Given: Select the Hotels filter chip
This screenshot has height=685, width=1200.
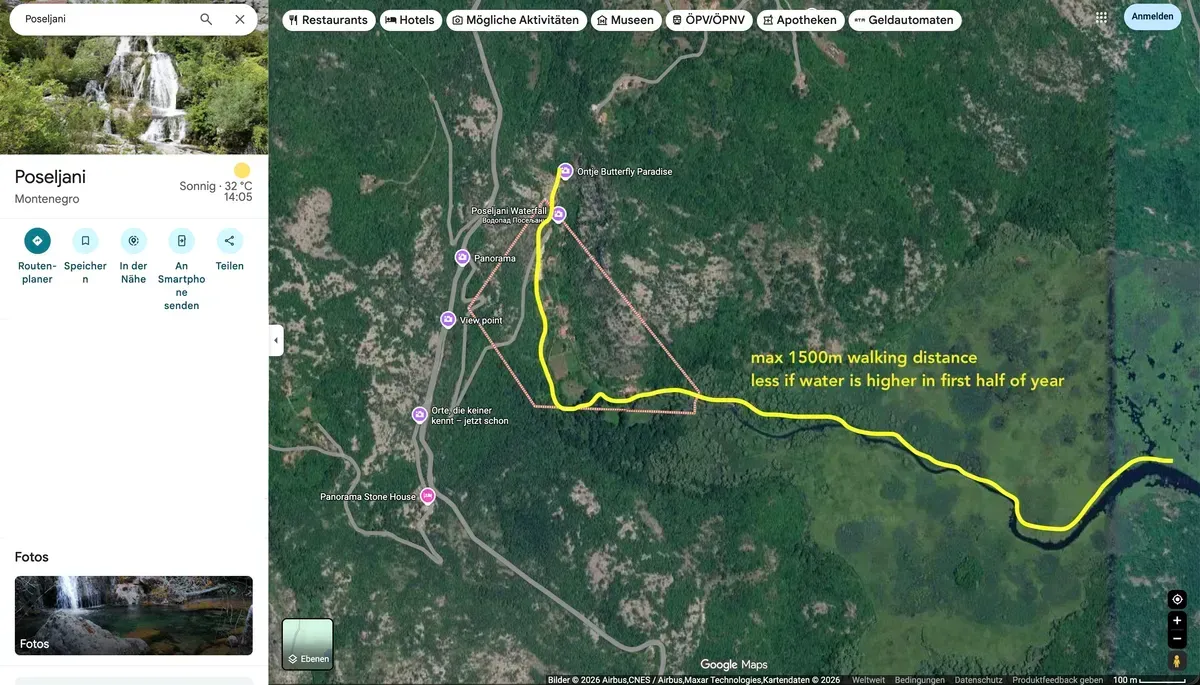Looking at the screenshot, I should click(410, 20).
